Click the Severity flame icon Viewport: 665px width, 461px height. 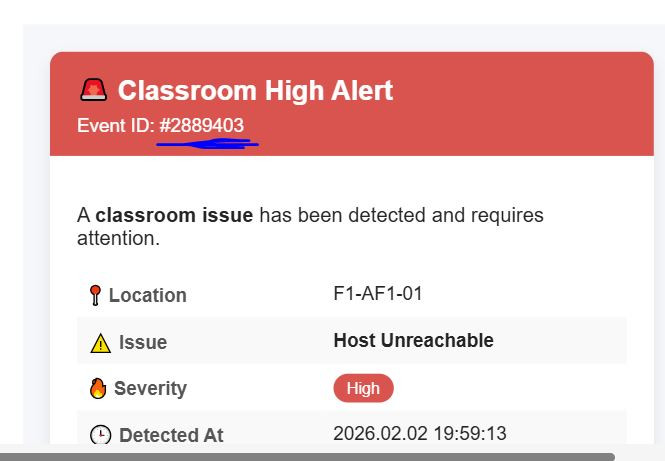[x=98, y=388]
